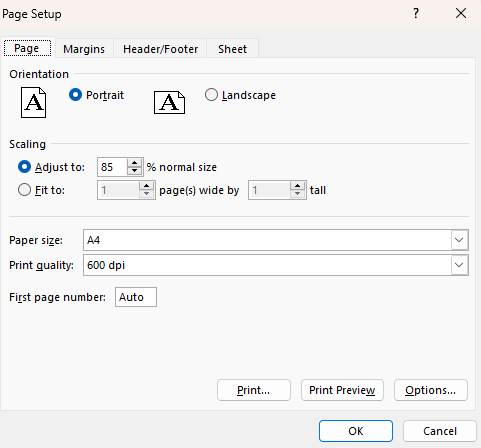Decrease the Adjust to percentage spinner
The height and width of the screenshot is (448, 481).
click(135, 171)
